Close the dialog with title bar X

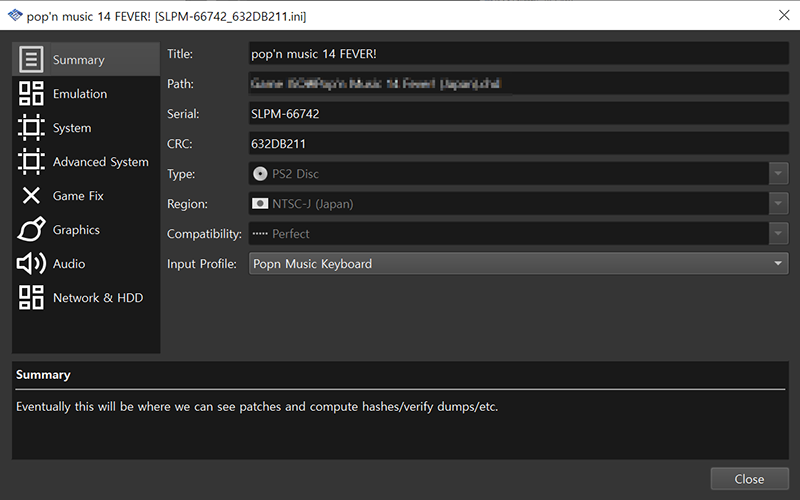[784, 15]
